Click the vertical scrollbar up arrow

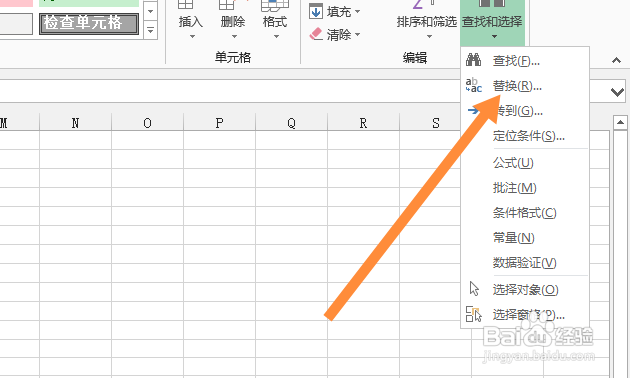click(620, 123)
